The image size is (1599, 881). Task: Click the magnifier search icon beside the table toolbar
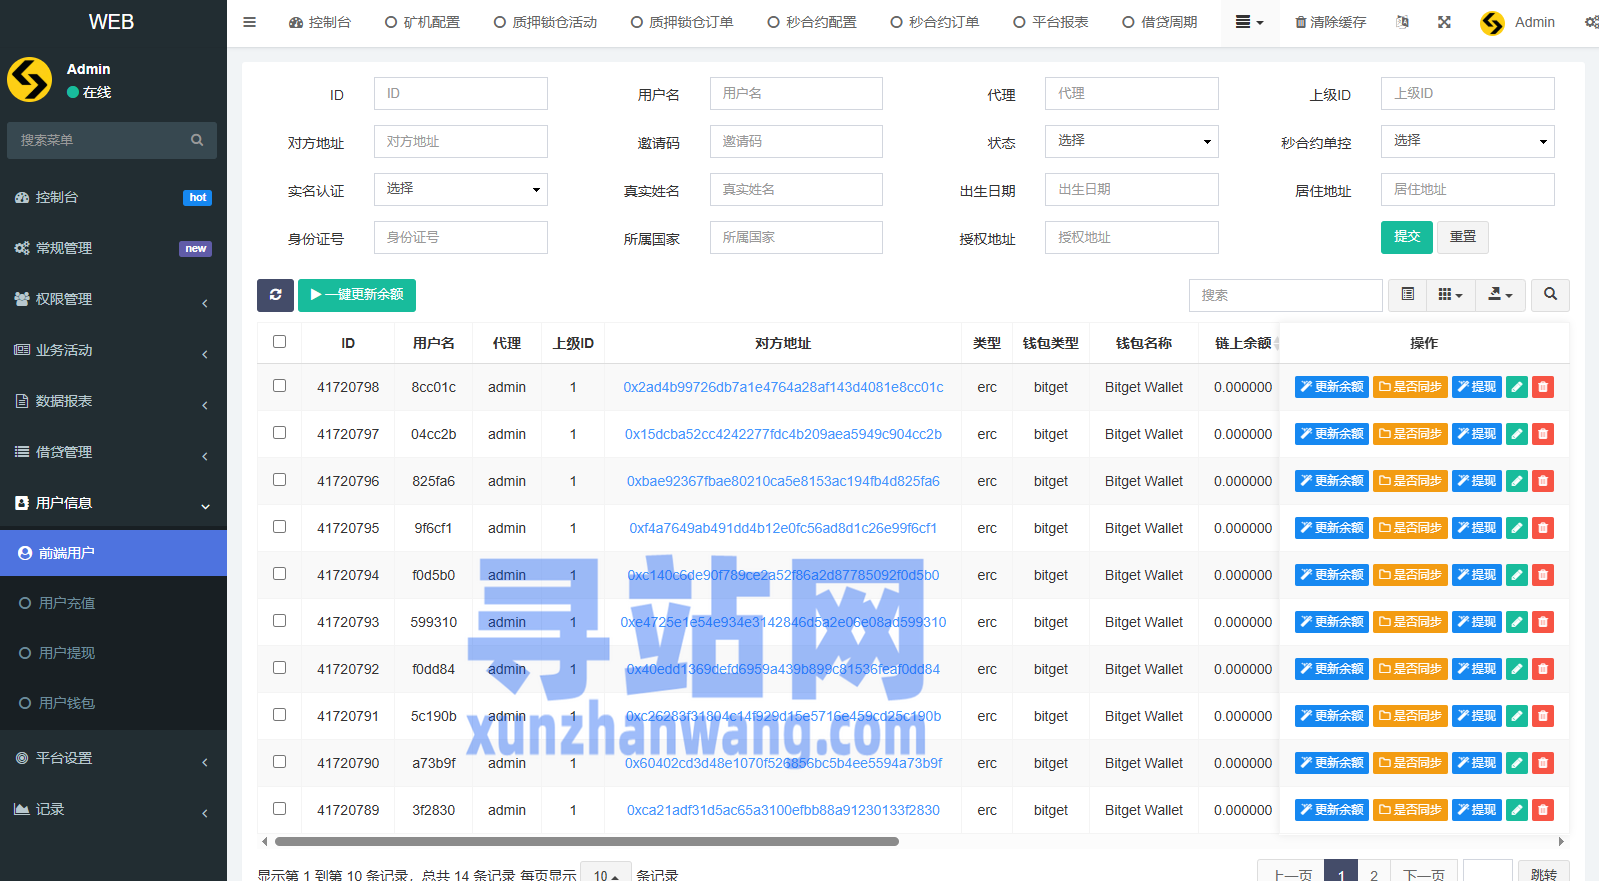[x=1550, y=295]
